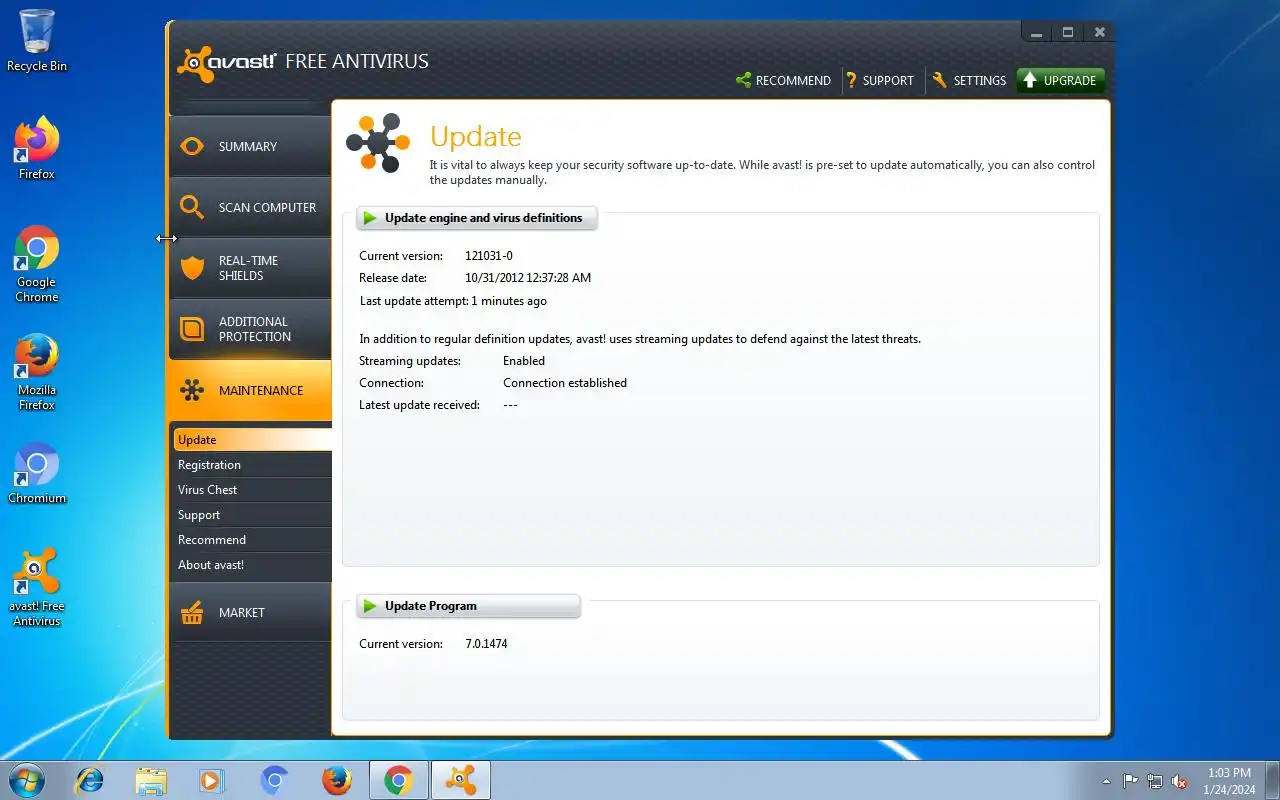Click the Update Program button
This screenshot has height=800, width=1280.
coord(468,606)
